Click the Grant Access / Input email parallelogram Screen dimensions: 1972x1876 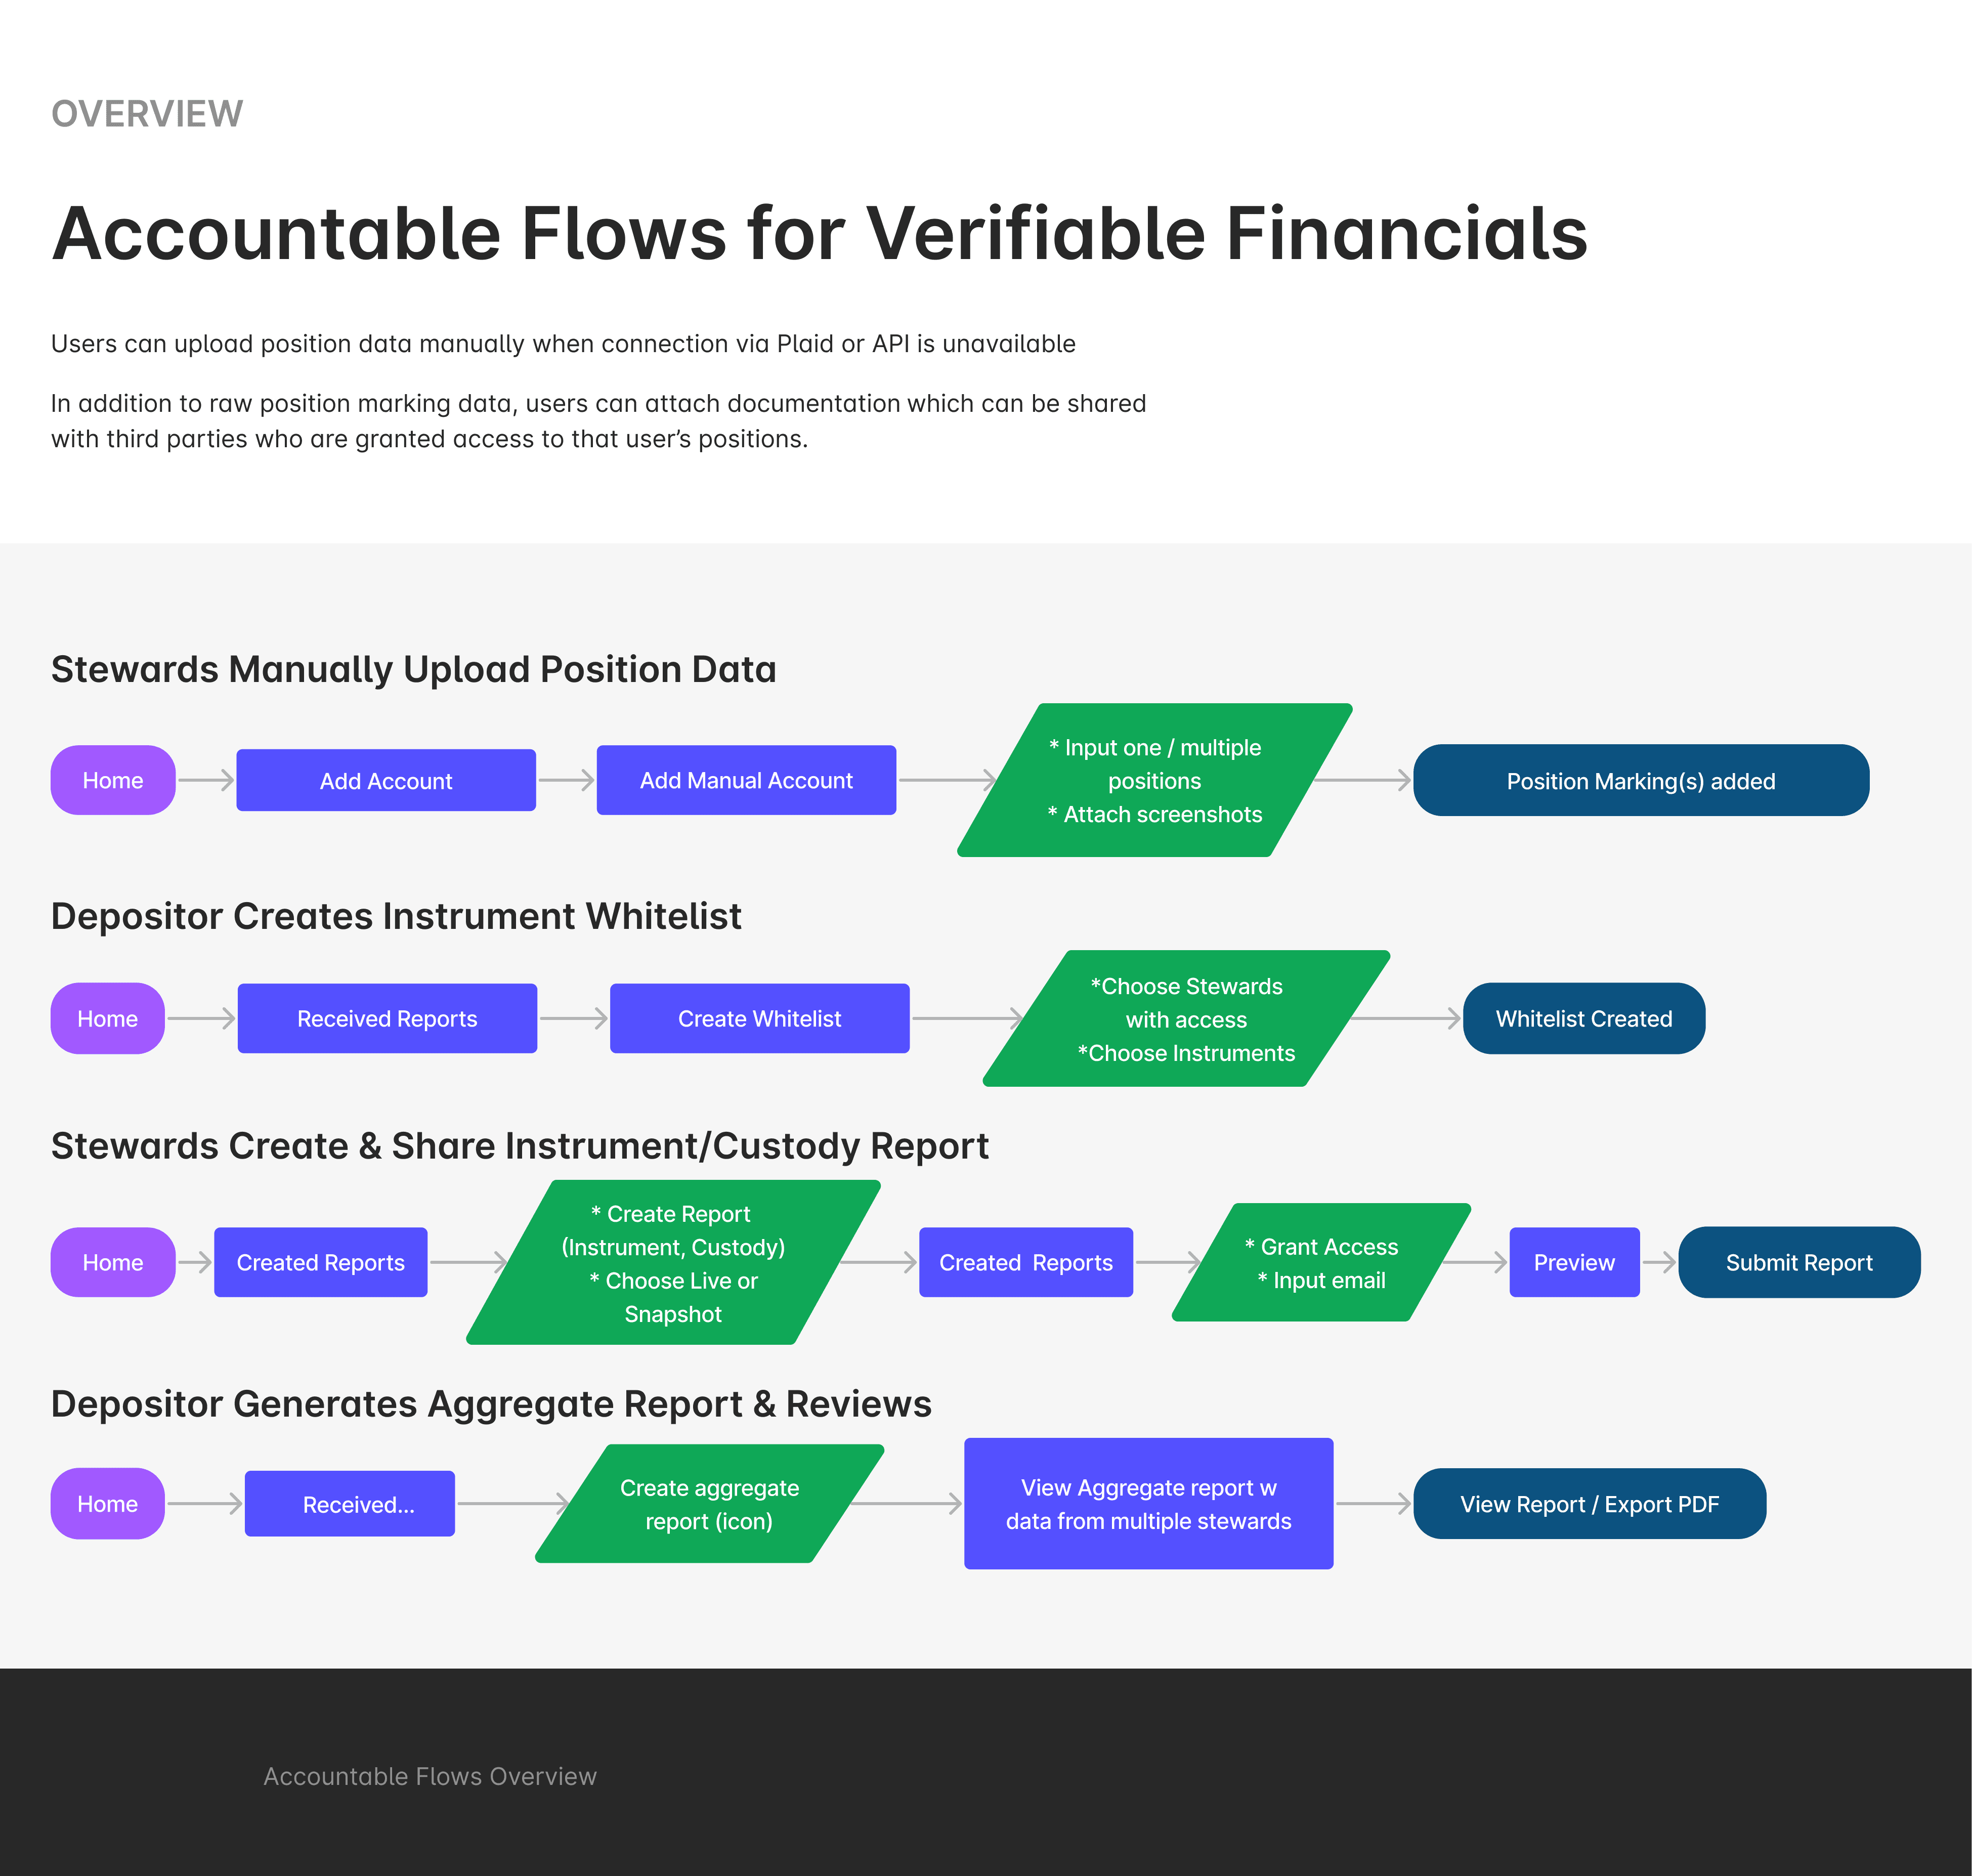tap(1321, 1262)
